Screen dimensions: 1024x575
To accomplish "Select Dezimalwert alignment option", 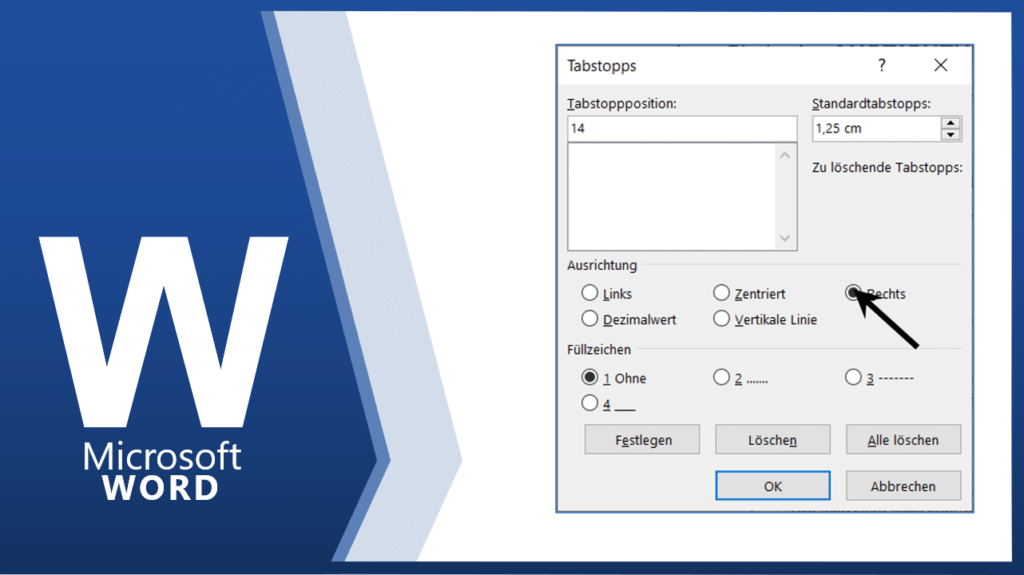I will click(589, 319).
